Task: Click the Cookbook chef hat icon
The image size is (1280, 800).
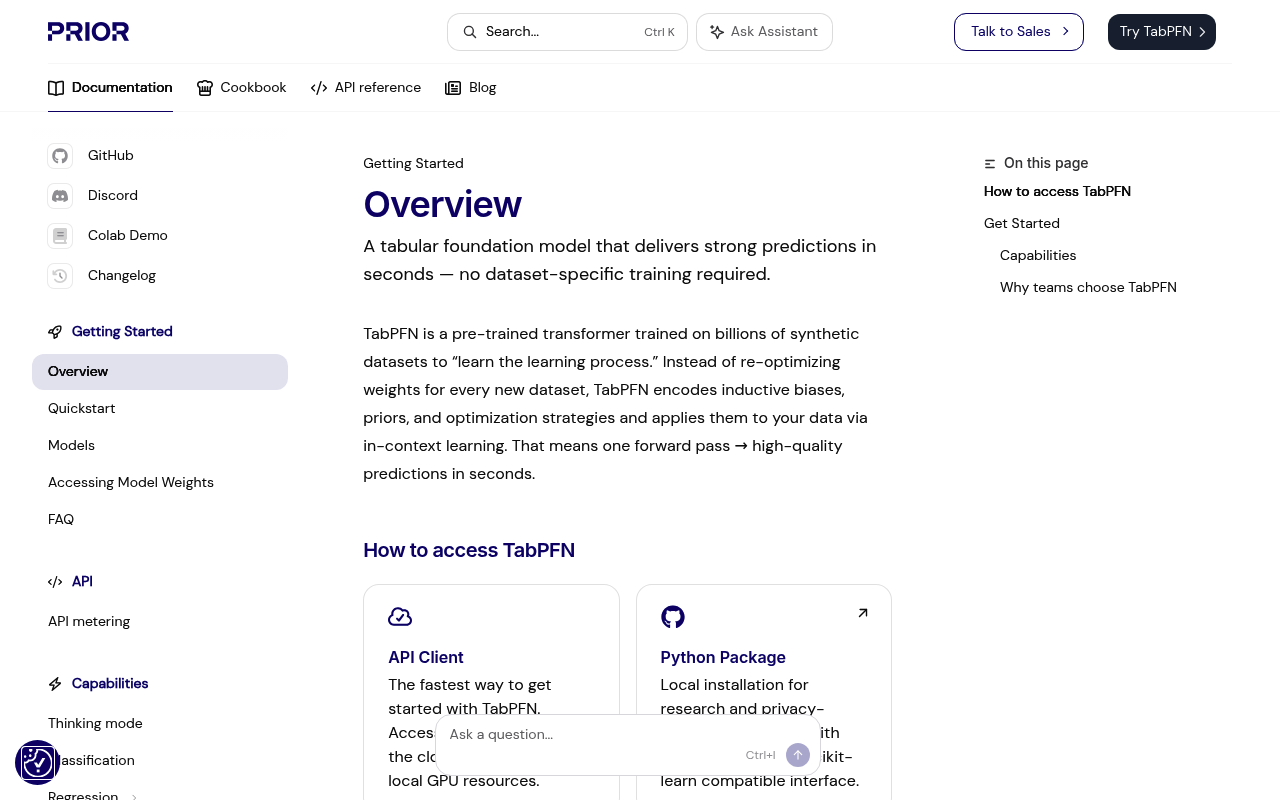Action: coord(205,88)
